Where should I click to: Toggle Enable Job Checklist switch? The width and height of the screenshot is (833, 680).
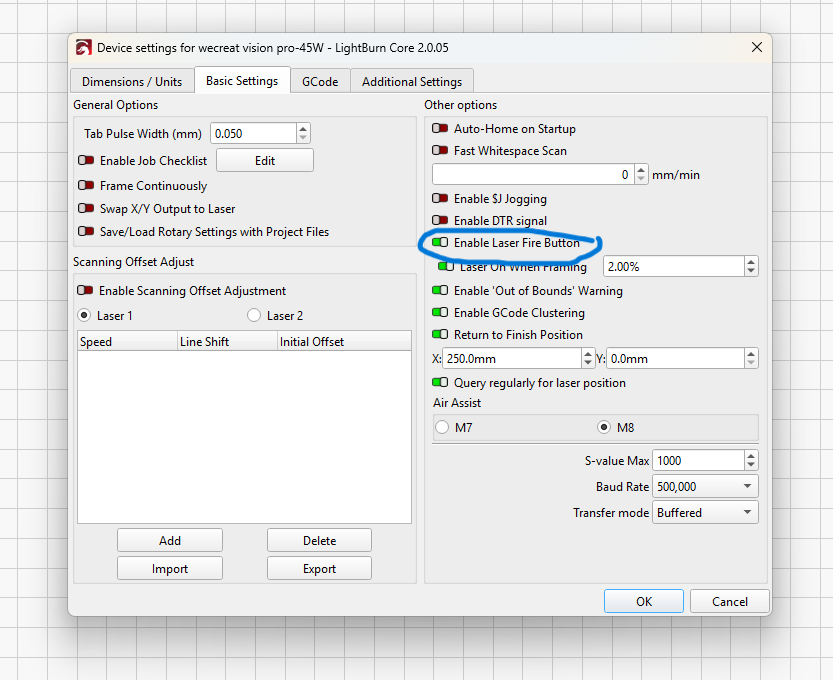(86, 161)
